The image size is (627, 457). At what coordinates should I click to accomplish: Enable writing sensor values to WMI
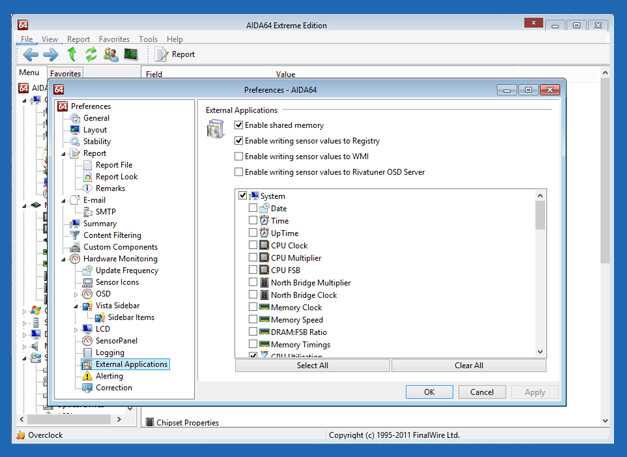pos(238,156)
